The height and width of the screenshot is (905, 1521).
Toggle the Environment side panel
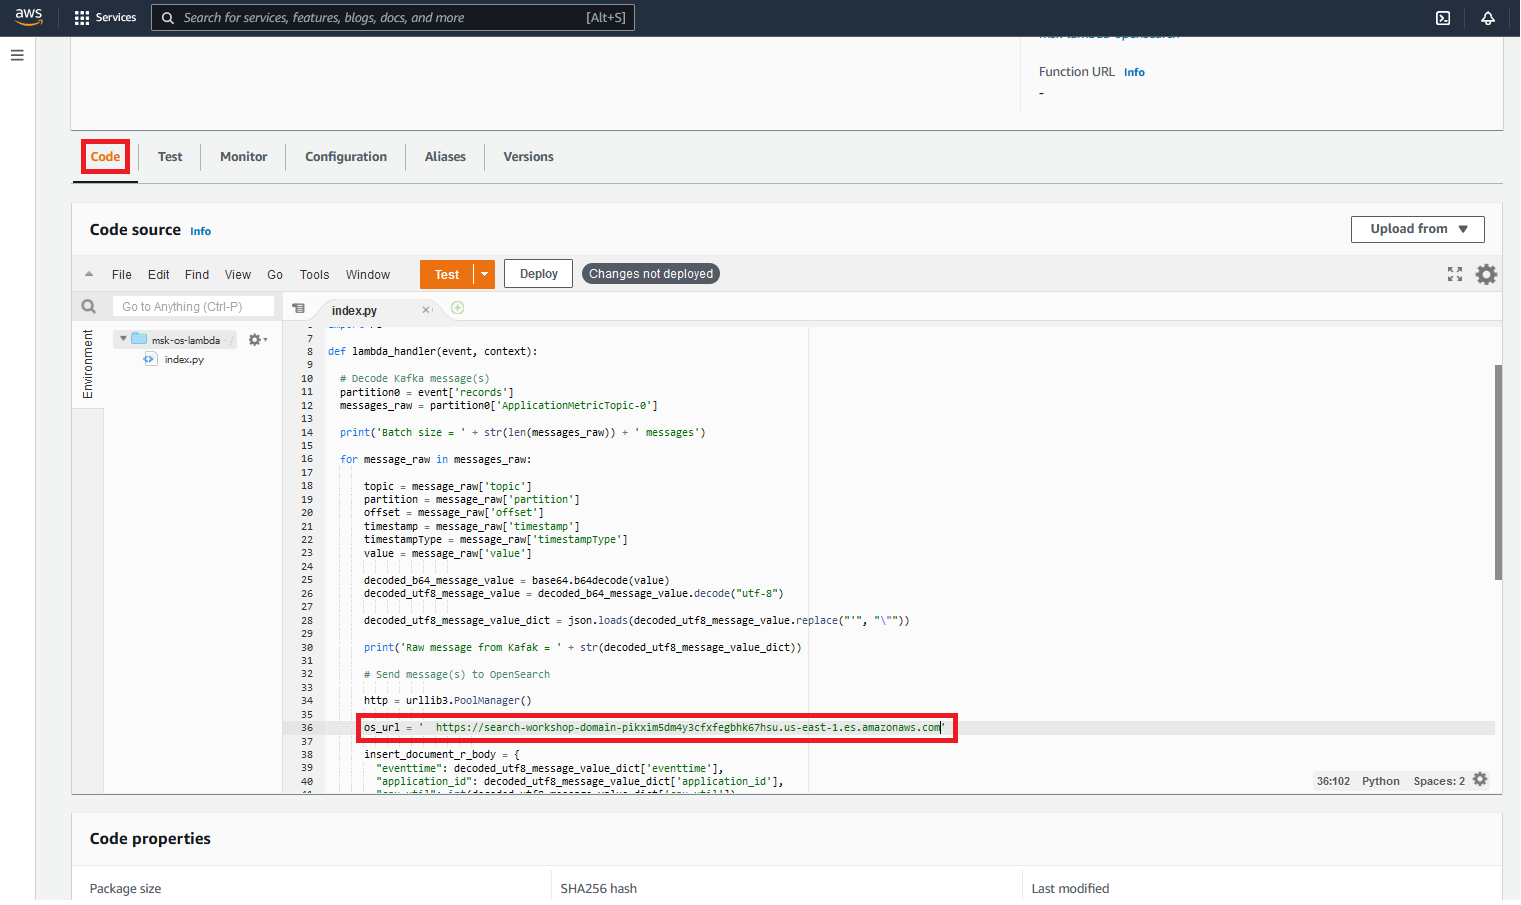[x=88, y=364]
